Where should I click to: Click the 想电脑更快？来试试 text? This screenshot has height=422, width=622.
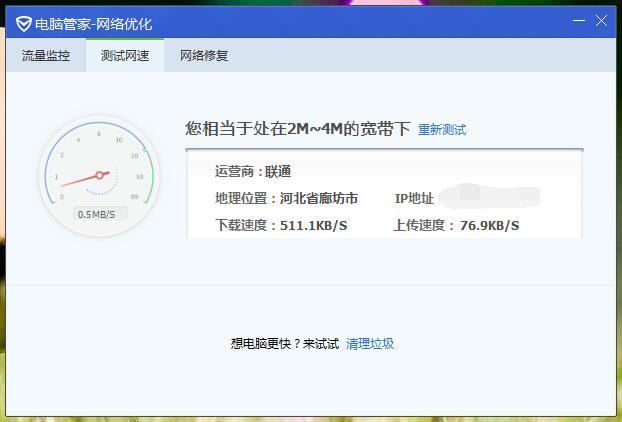click(x=285, y=343)
